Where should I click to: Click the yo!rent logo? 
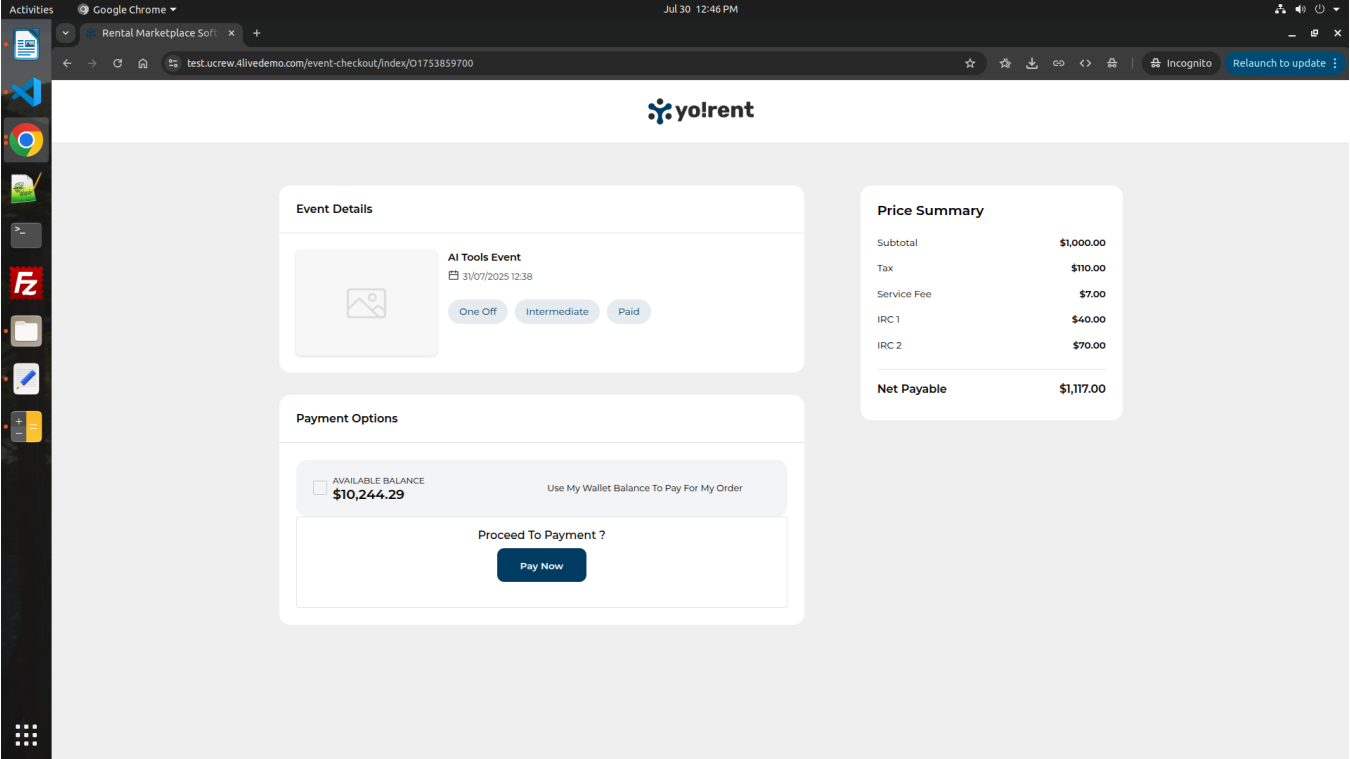[x=700, y=111]
